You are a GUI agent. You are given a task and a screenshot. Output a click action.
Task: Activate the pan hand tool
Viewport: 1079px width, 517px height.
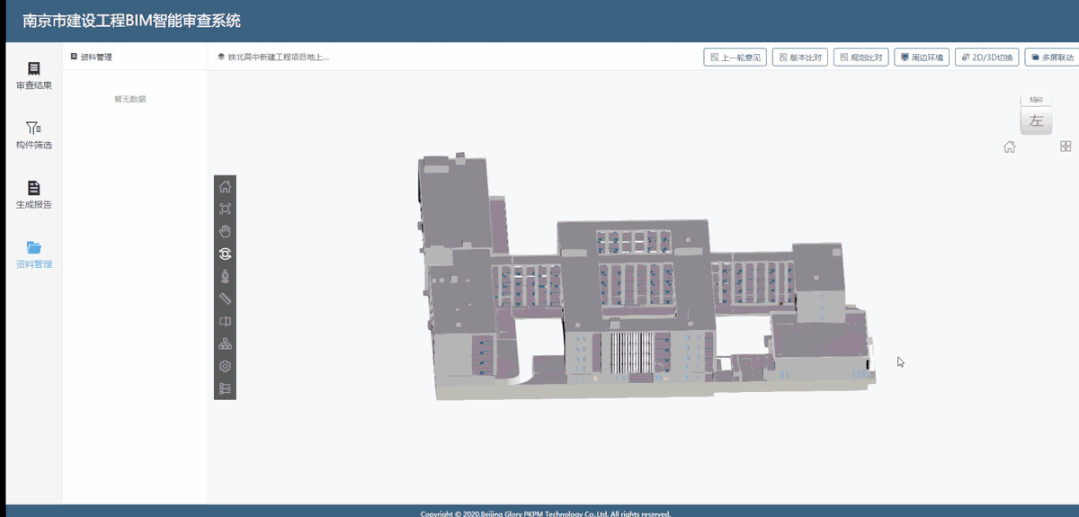[225, 231]
